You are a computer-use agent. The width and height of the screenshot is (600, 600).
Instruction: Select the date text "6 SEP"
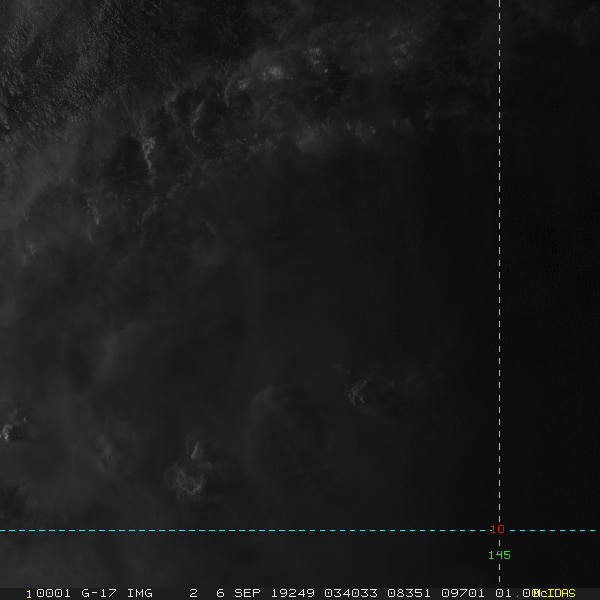coord(238,593)
